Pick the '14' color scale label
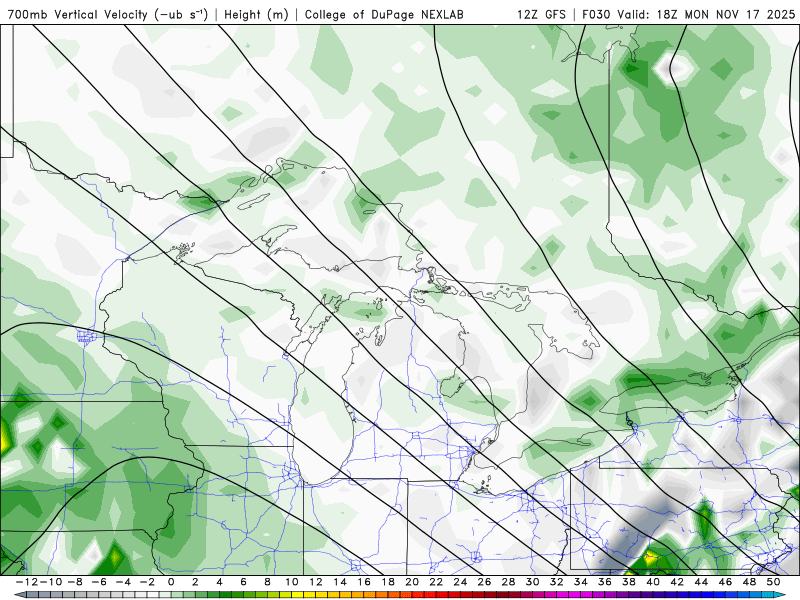Screen dimensions: 800x600 [x=340, y=582]
